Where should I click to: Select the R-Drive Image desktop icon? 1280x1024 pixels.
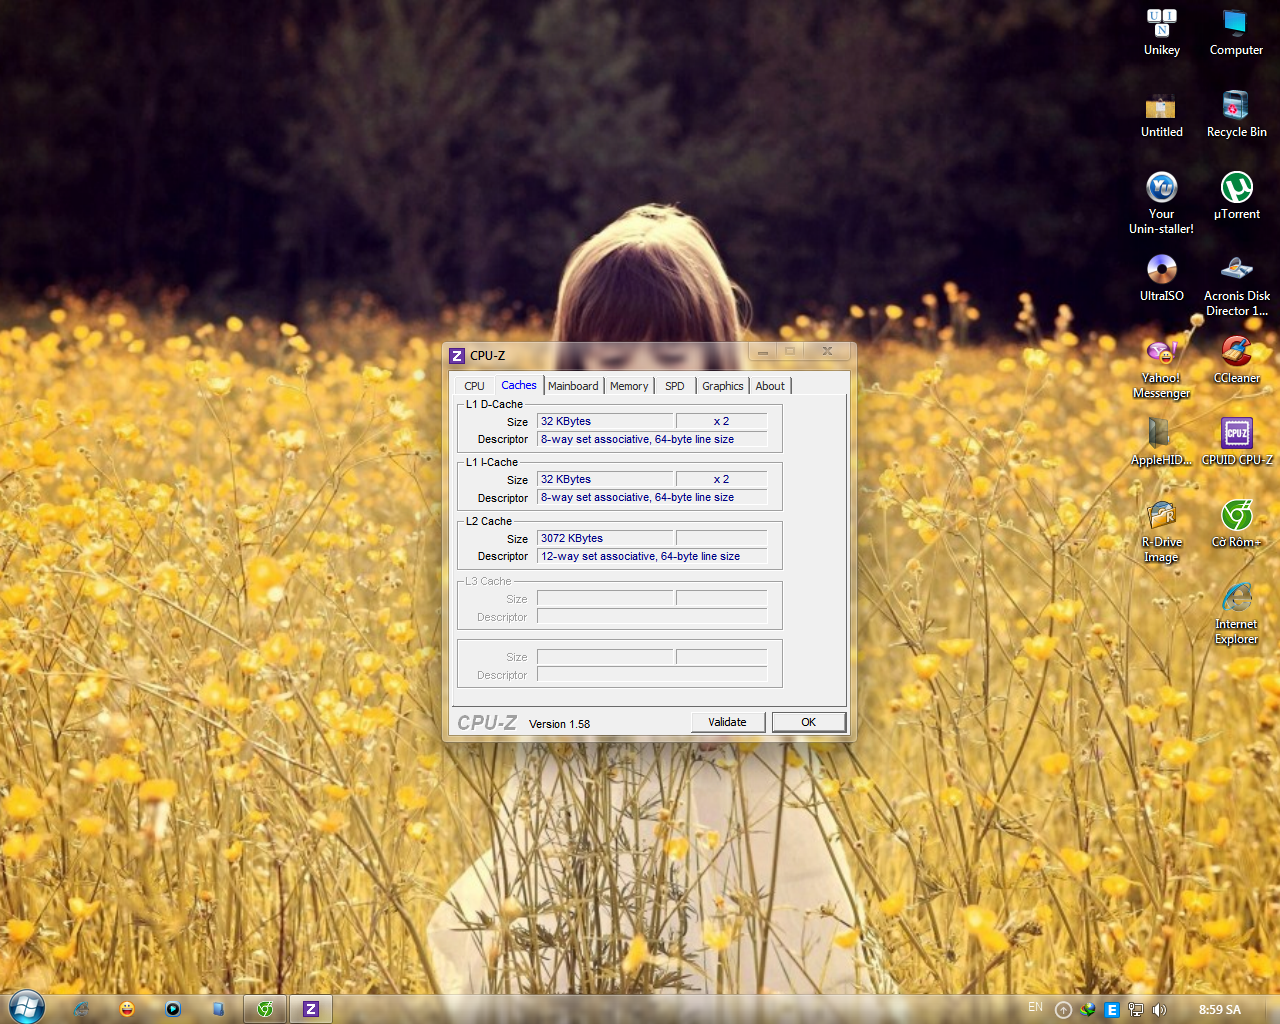point(1161,532)
